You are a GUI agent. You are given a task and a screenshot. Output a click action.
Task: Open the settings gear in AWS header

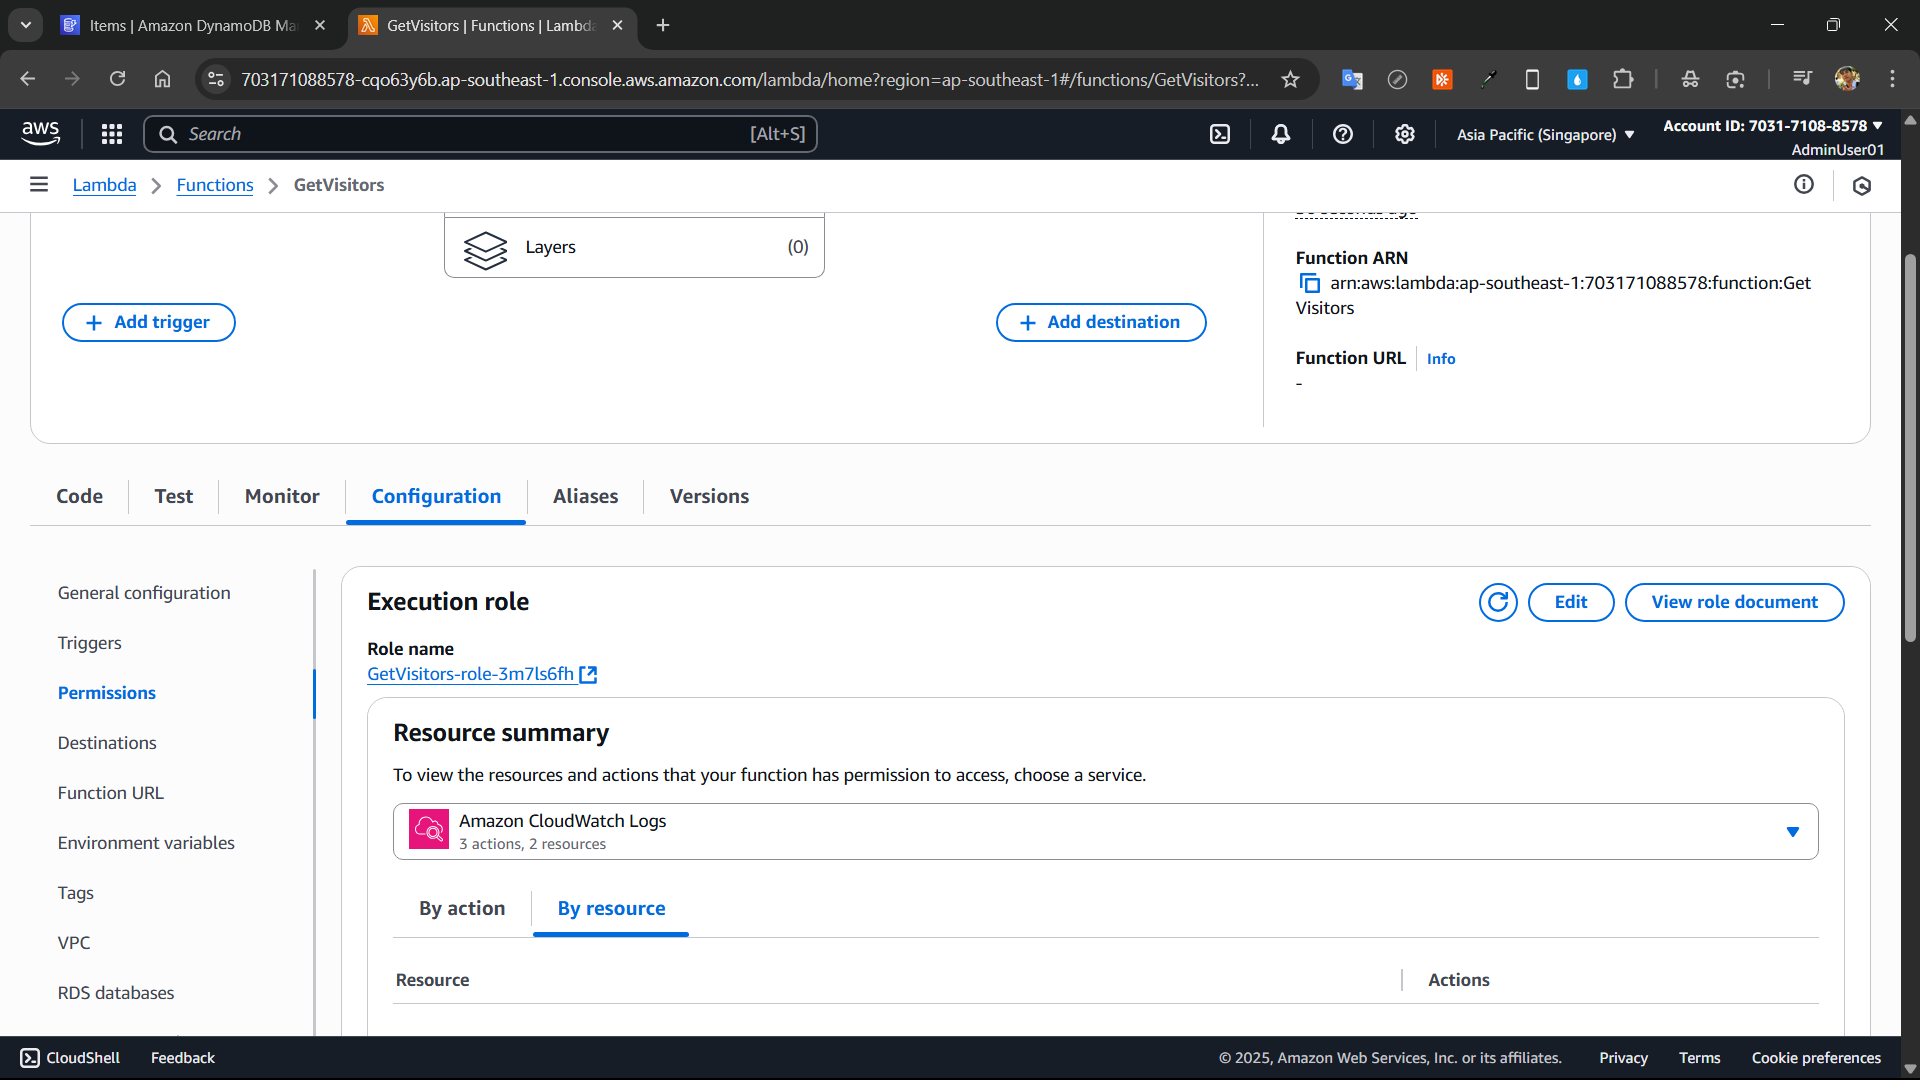1405,134
